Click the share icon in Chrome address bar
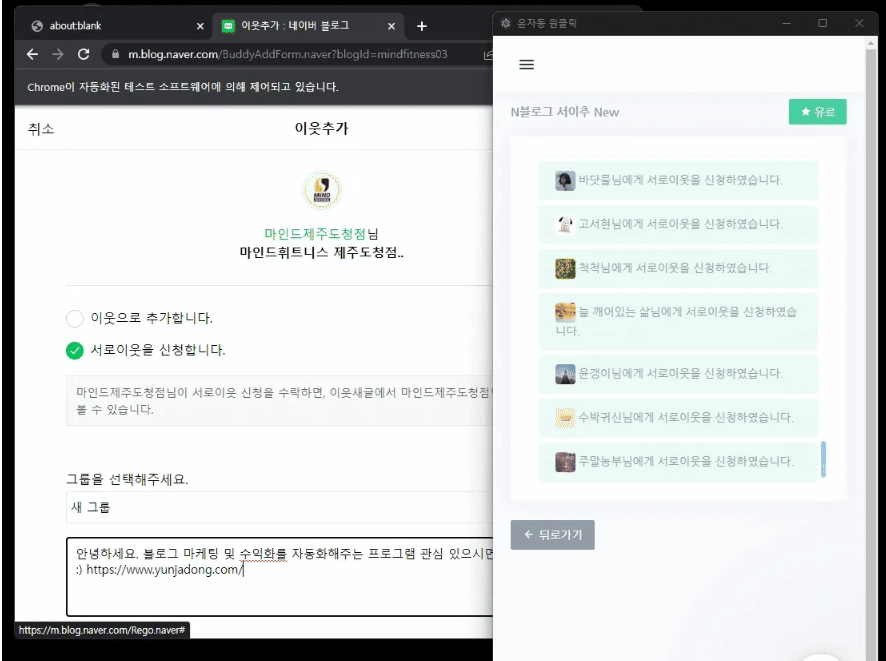 [488, 55]
